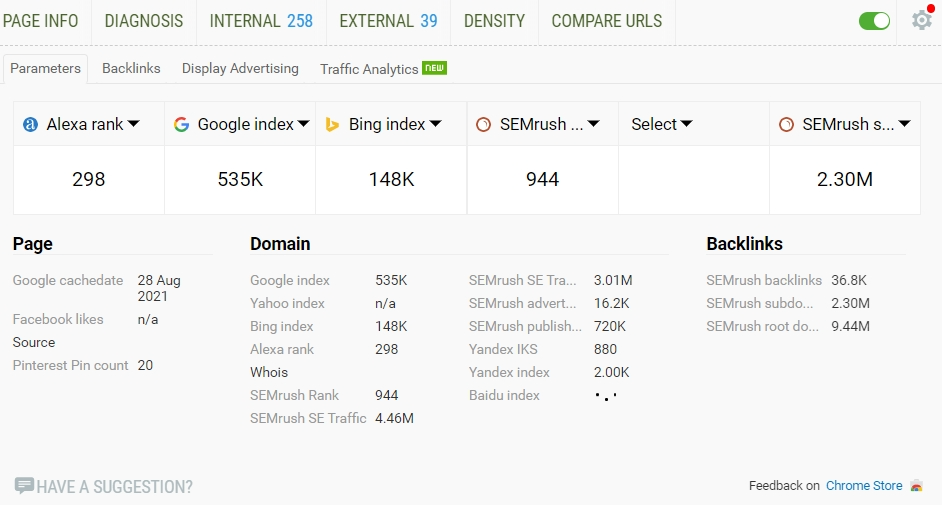Open the EXTERNAL 39 links tab
This screenshot has height=505, width=942.
pyautogui.click(x=388, y=21)
